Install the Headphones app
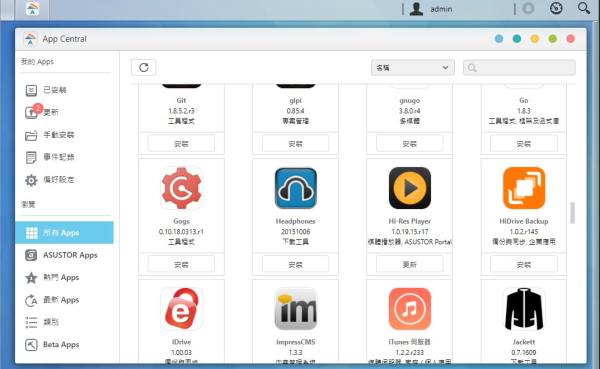This screenshot has height=369, width=600. point(295,265)
